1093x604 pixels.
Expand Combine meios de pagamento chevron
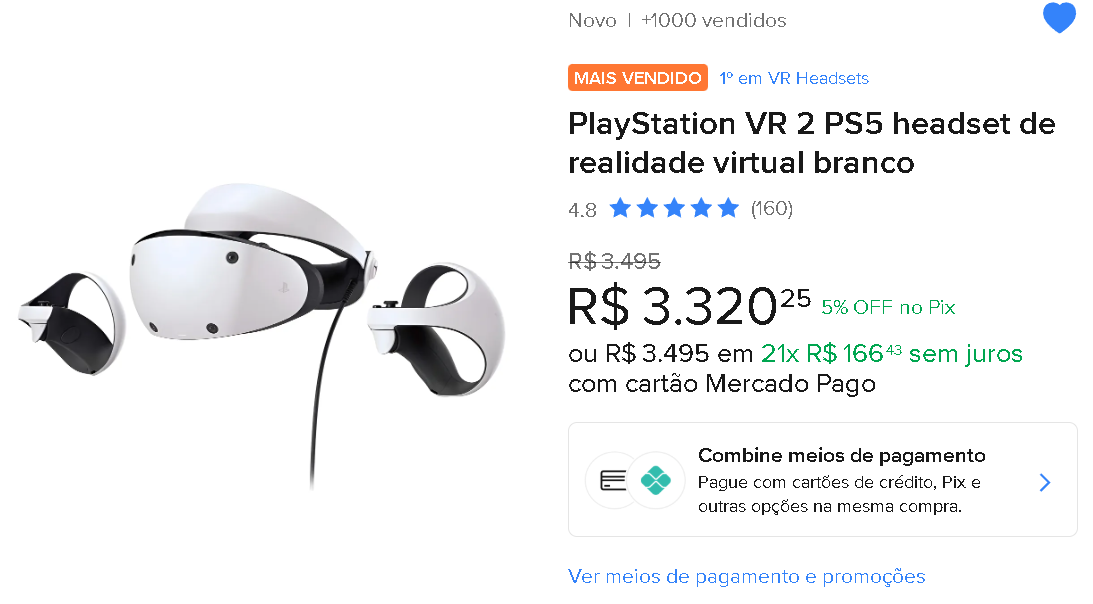point(1044,482)
